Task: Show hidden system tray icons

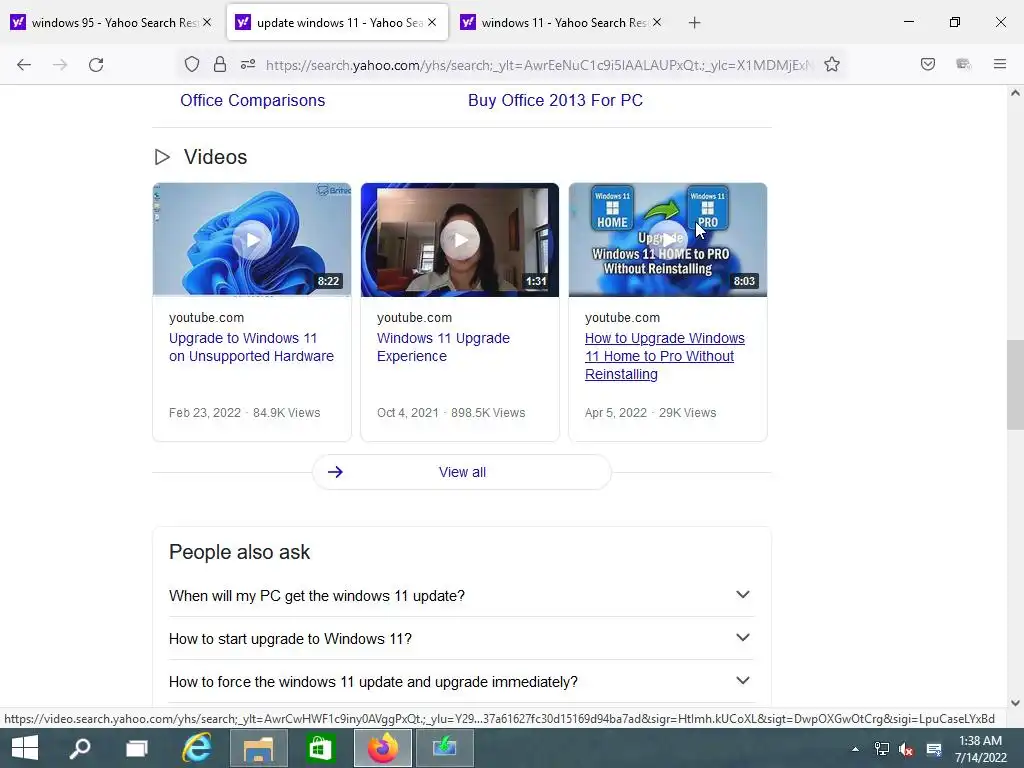Action: pyautogui.click(x=855, y=750)
